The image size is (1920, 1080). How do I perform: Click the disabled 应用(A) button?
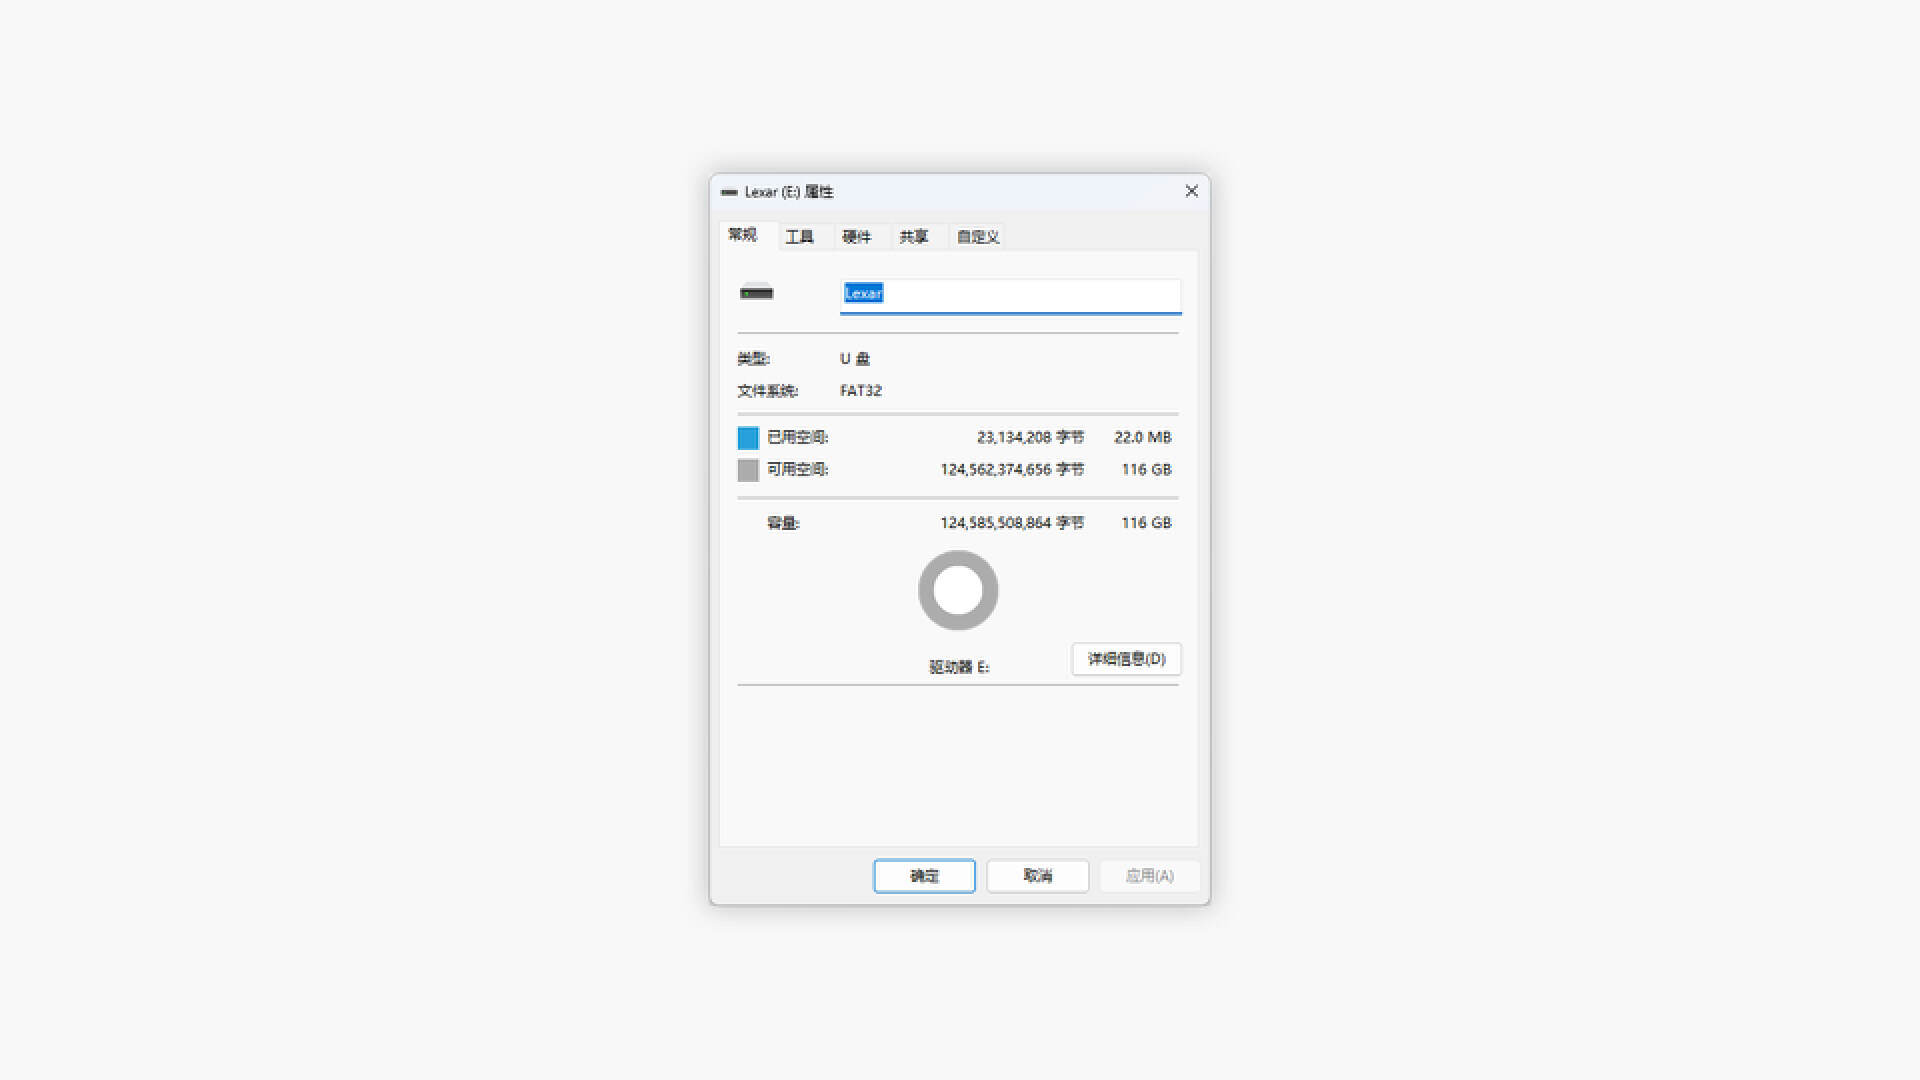1150,875
